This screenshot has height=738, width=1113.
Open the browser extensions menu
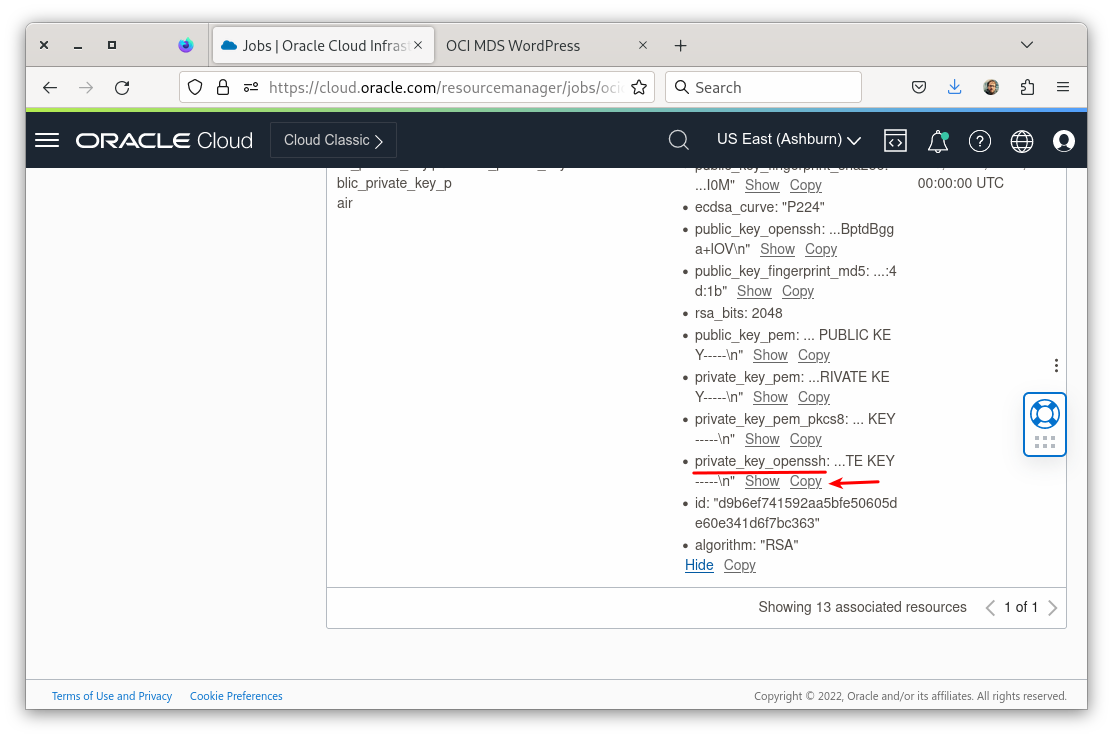1027,87
